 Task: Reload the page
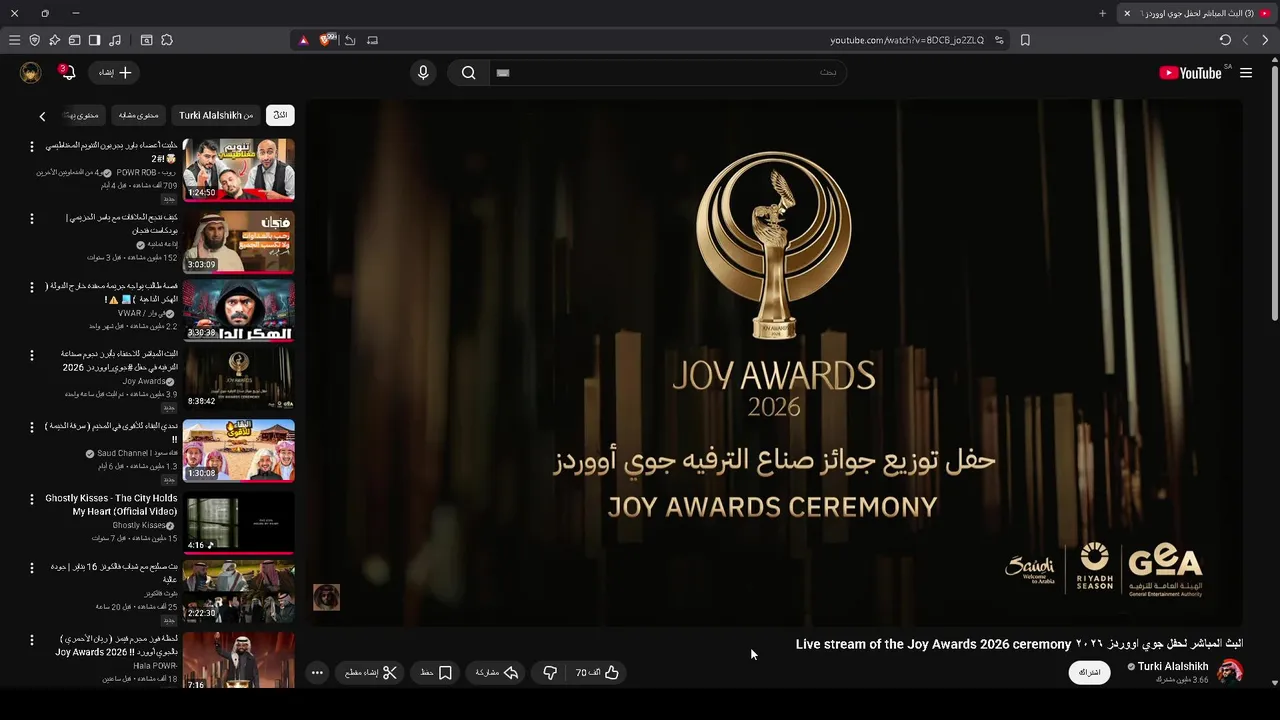[1225, 40]
